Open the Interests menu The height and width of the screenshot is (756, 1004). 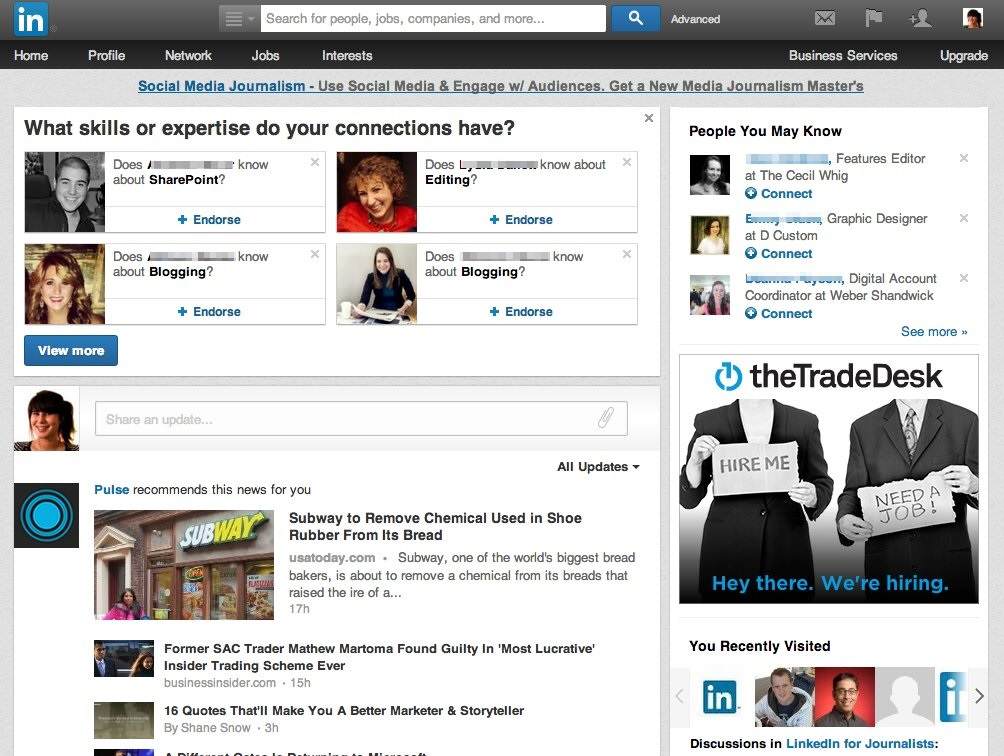346,55
